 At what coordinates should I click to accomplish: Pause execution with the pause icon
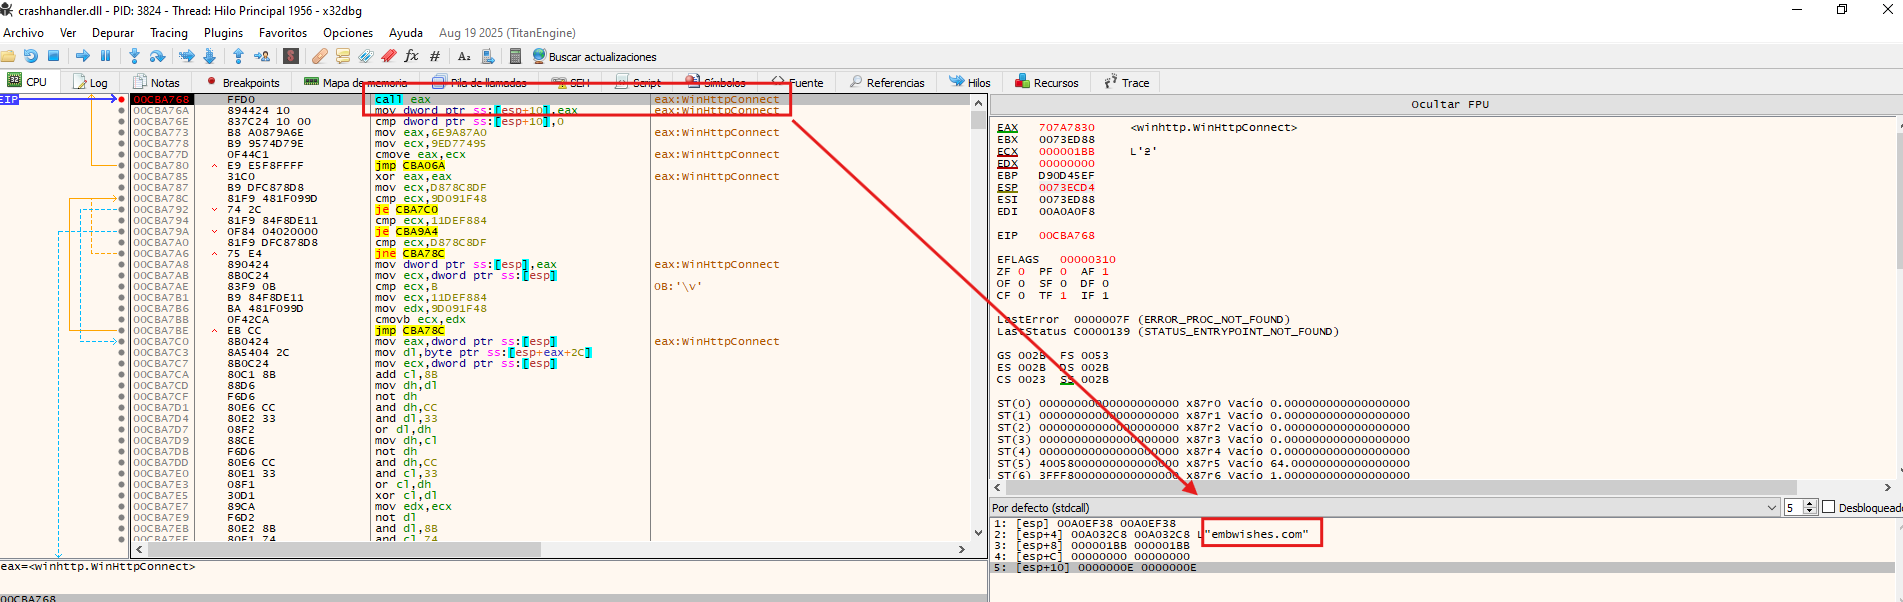pos(105,56)
